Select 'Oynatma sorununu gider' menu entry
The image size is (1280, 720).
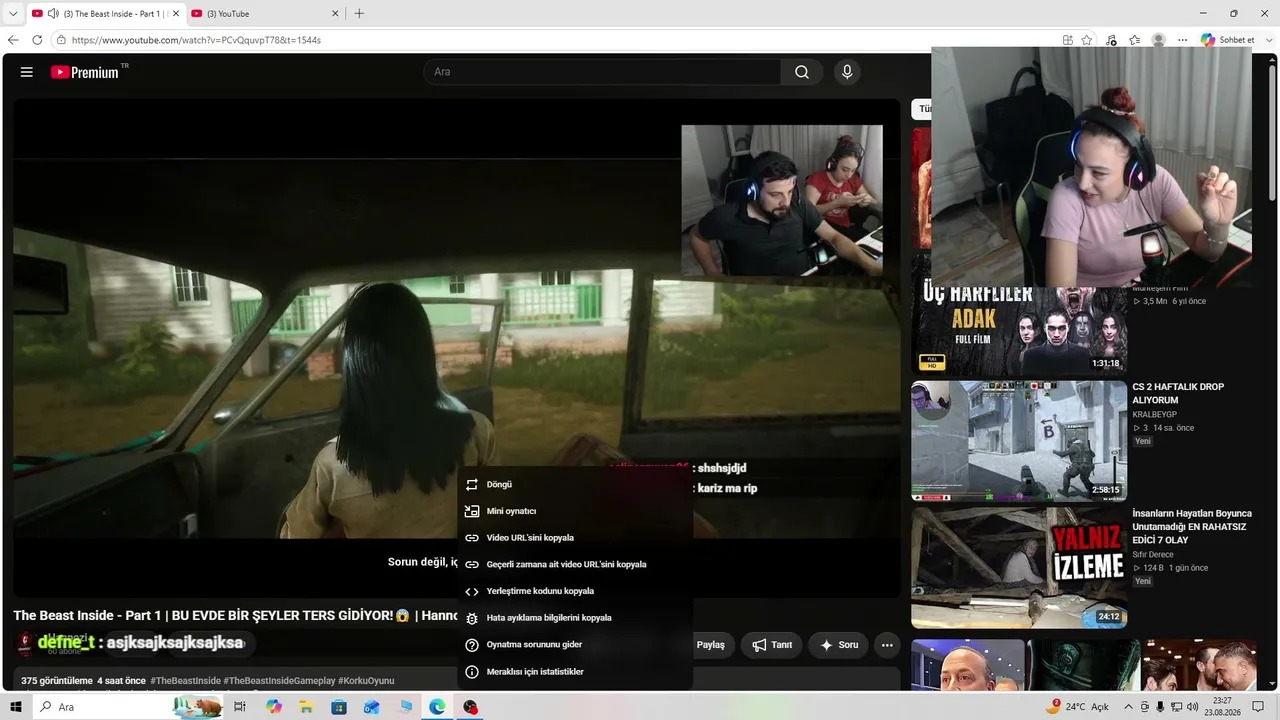pyautogui.click(x=575, y=645)
